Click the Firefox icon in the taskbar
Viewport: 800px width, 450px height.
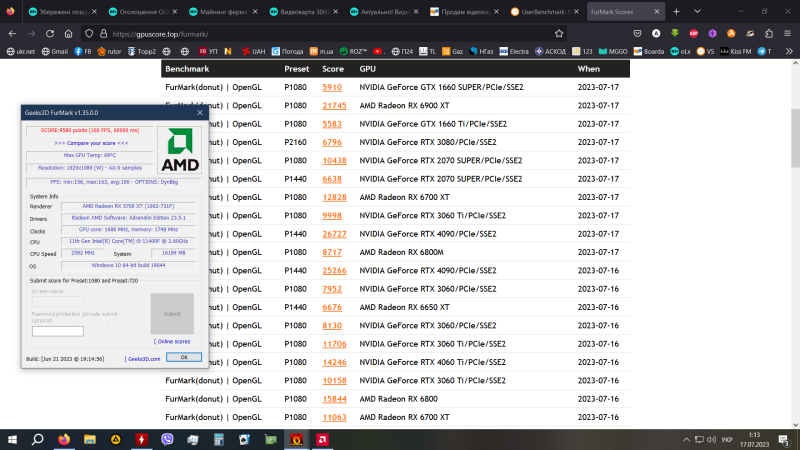pos(64,438)
